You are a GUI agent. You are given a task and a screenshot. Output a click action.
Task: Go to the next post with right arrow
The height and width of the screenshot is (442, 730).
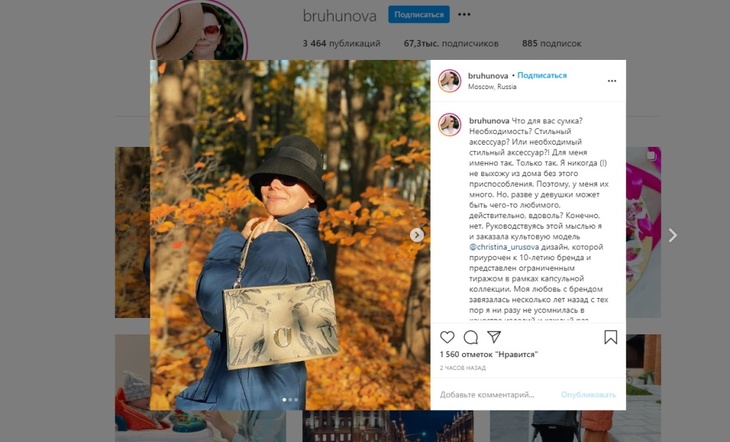(672, 235)
